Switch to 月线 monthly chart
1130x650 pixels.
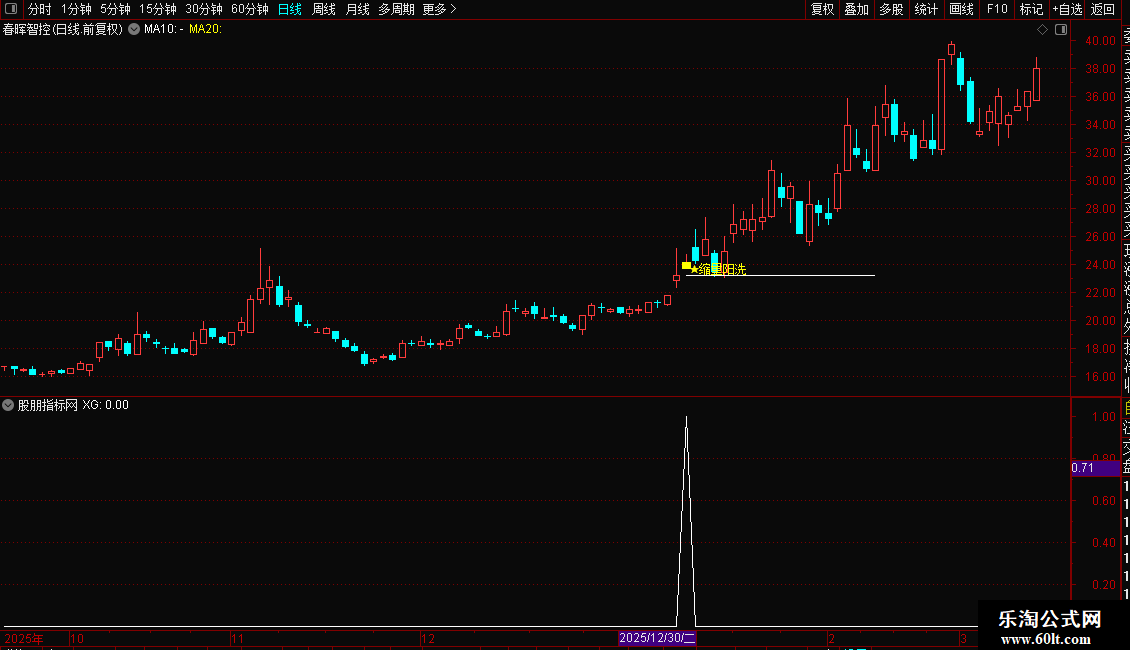(x=357, y=9)
